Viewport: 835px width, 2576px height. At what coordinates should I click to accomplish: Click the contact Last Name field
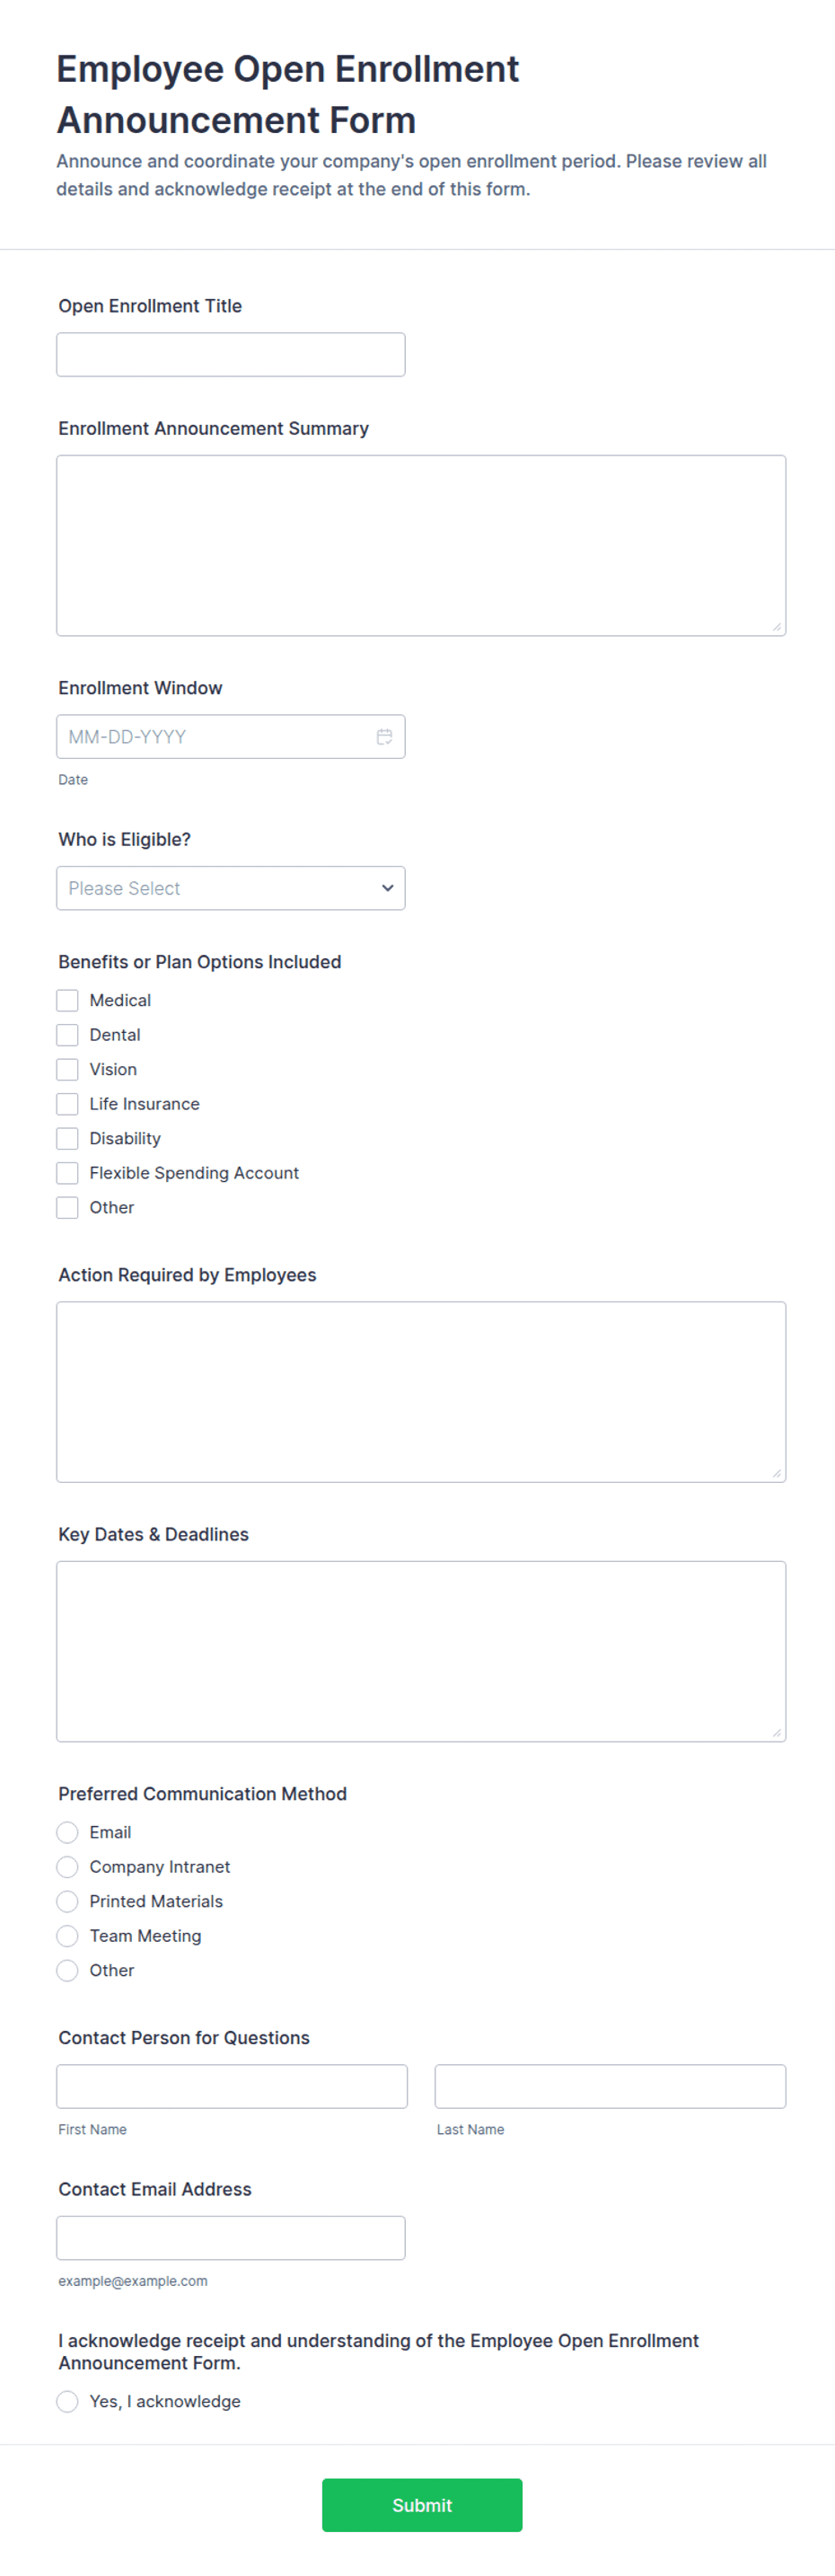coord(610,2087)
